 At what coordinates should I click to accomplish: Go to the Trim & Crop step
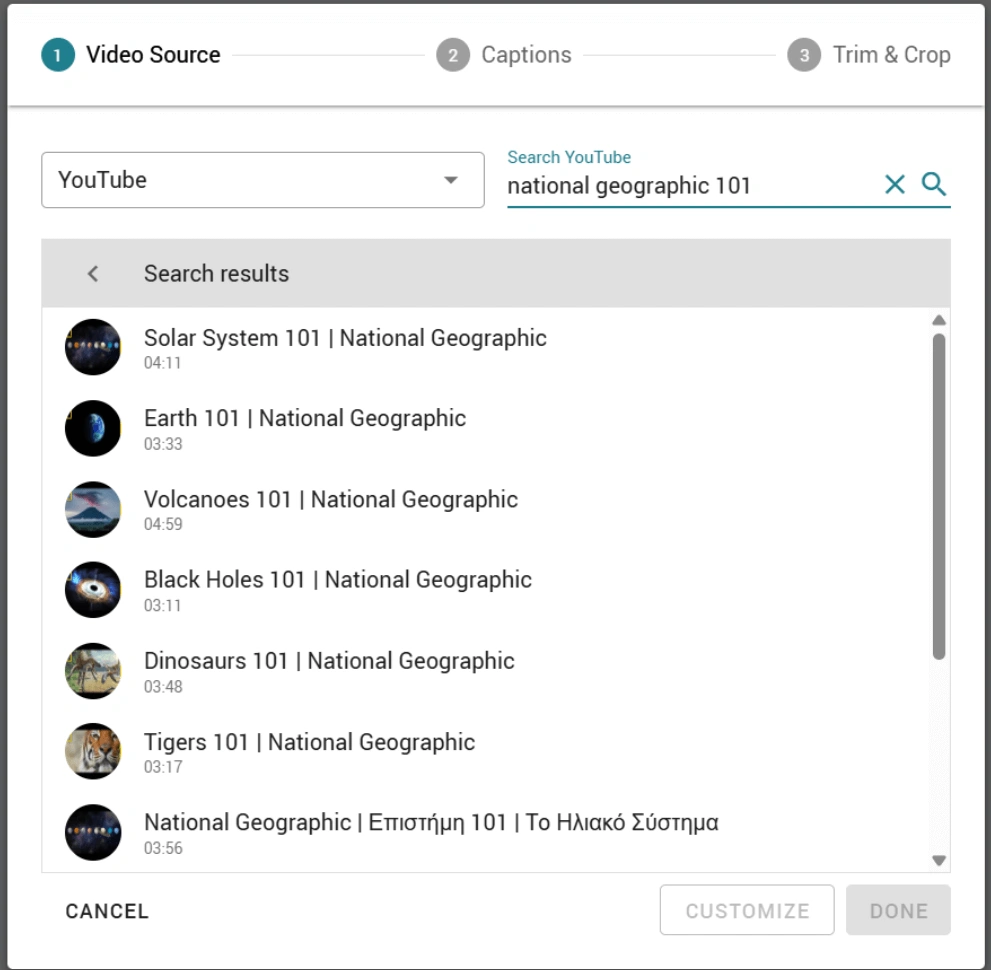(868, 55)
